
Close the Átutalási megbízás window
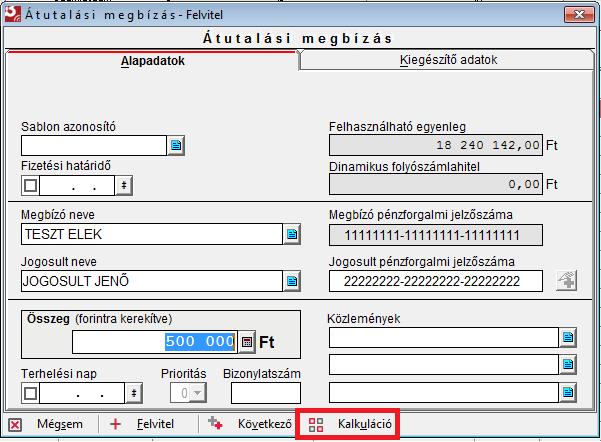click(x=579, y=15)
